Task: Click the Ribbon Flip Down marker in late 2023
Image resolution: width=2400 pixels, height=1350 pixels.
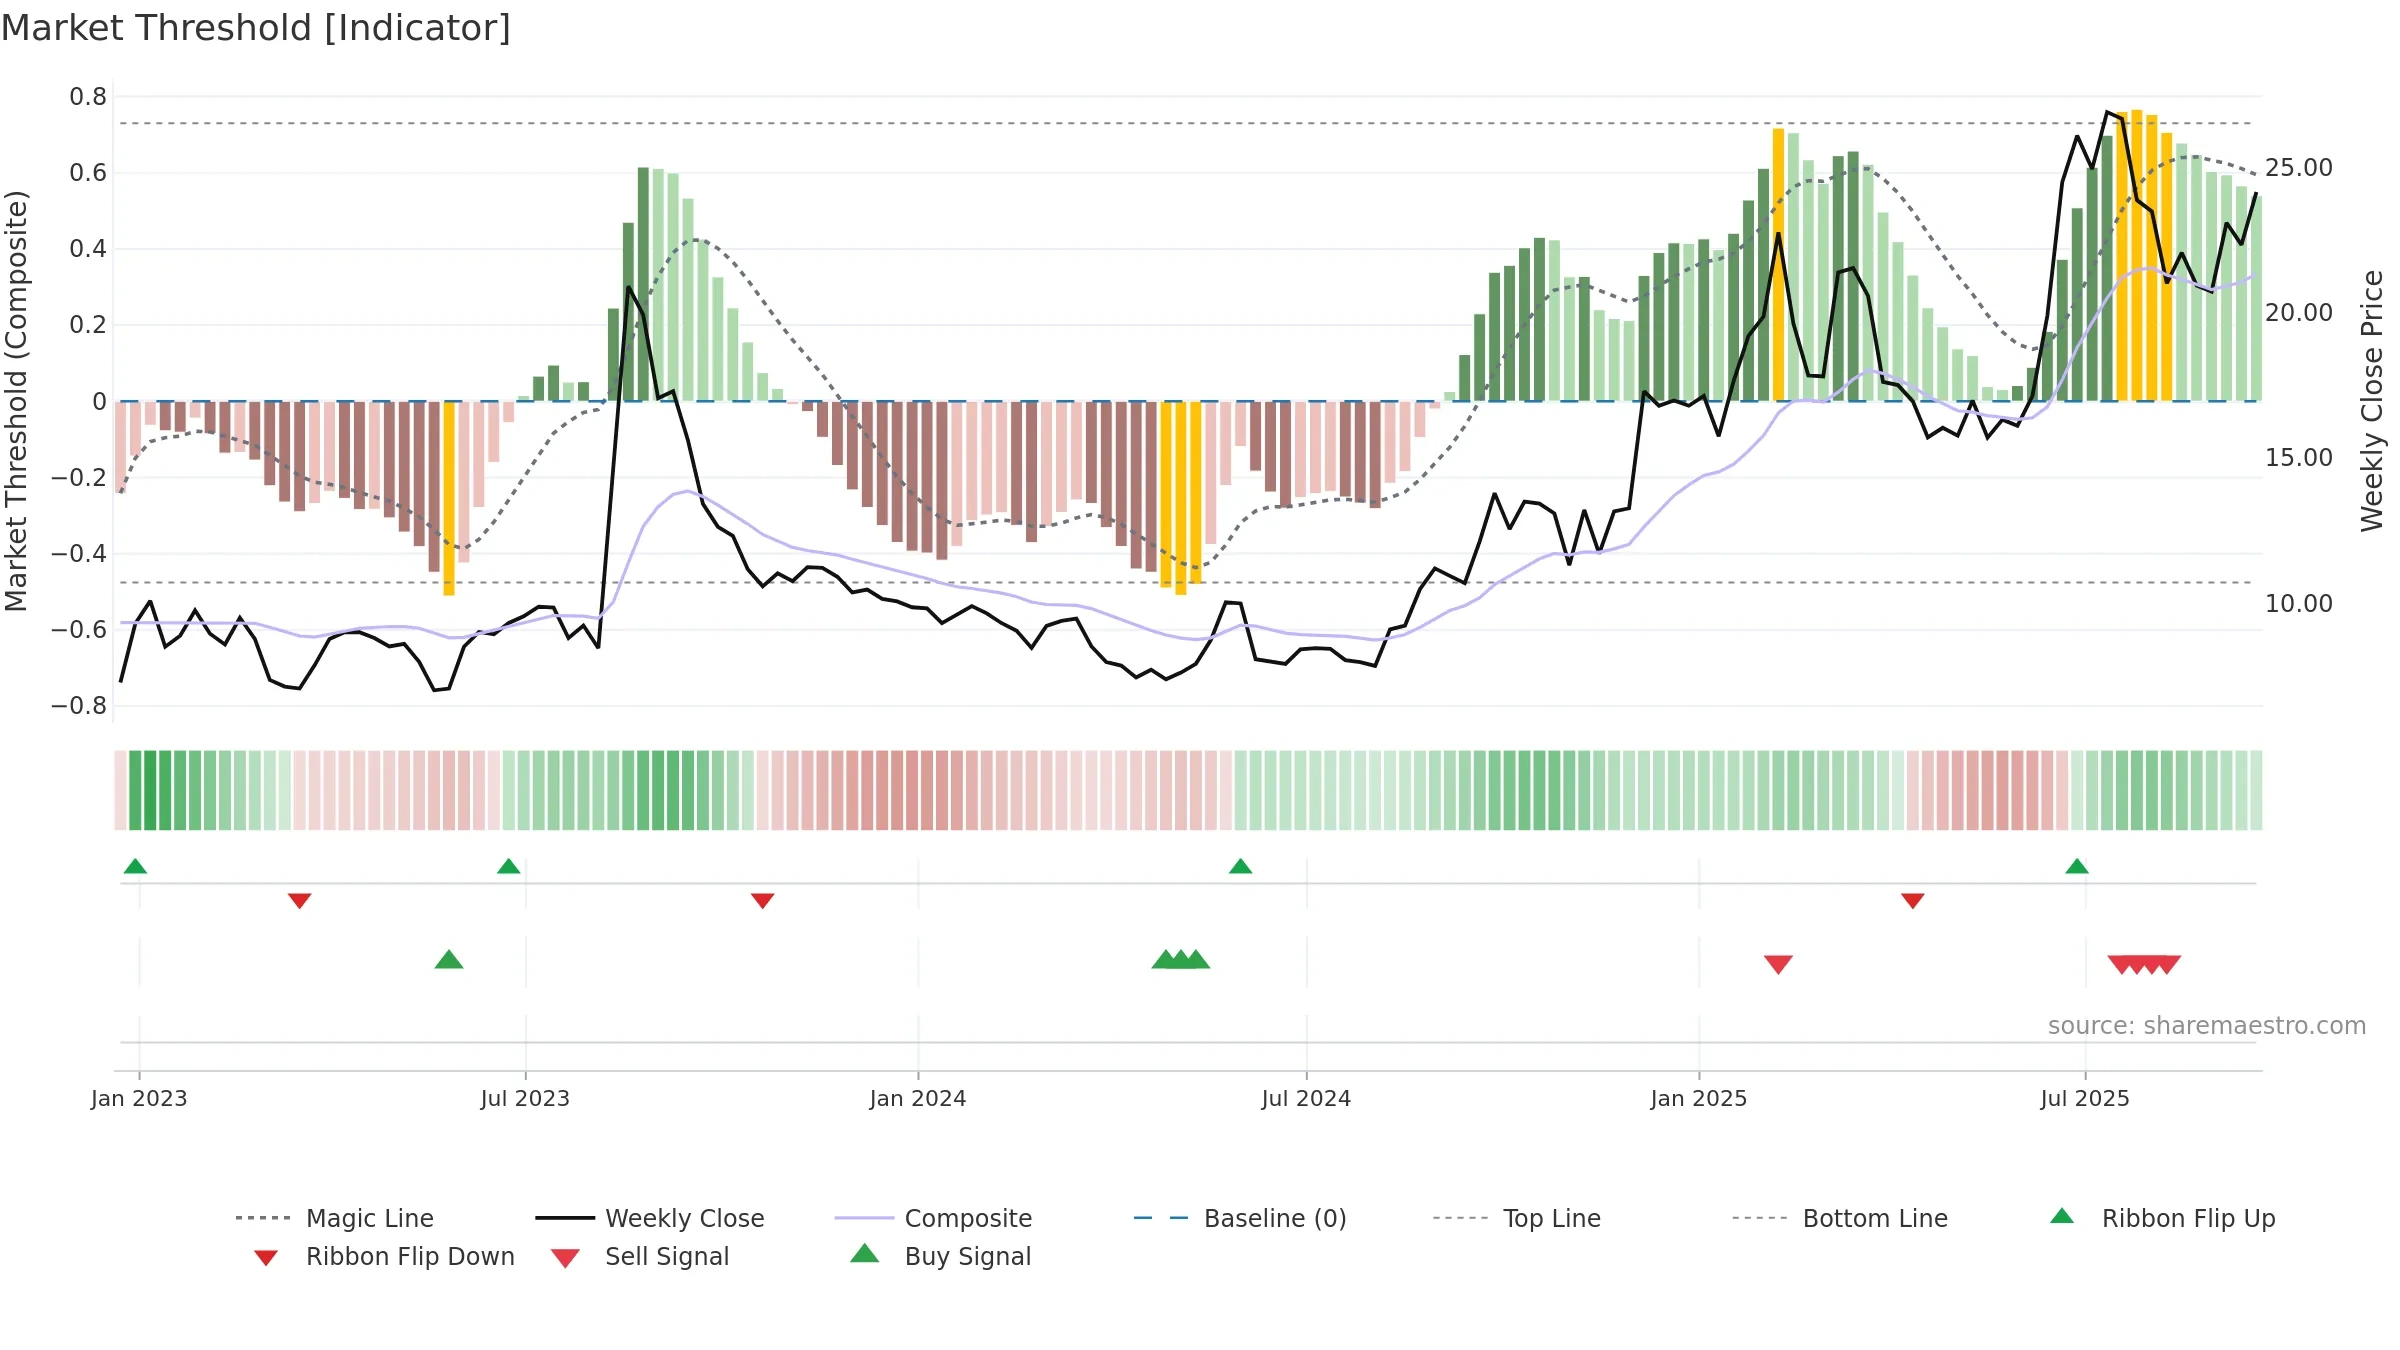Action: coord(762,901)
